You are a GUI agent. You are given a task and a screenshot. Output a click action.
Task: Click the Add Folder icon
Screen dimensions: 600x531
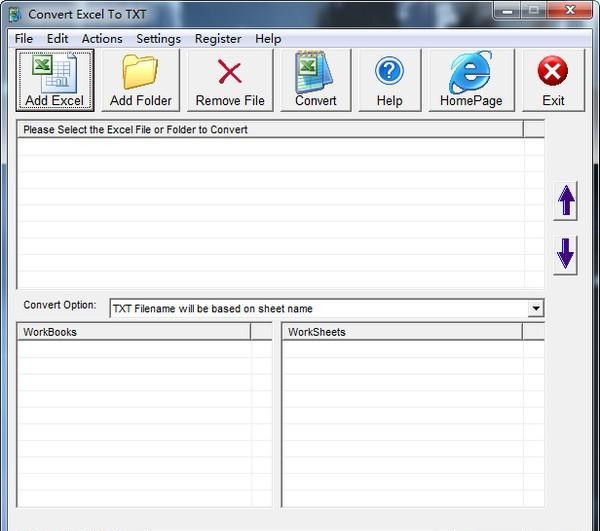(140, 80)
